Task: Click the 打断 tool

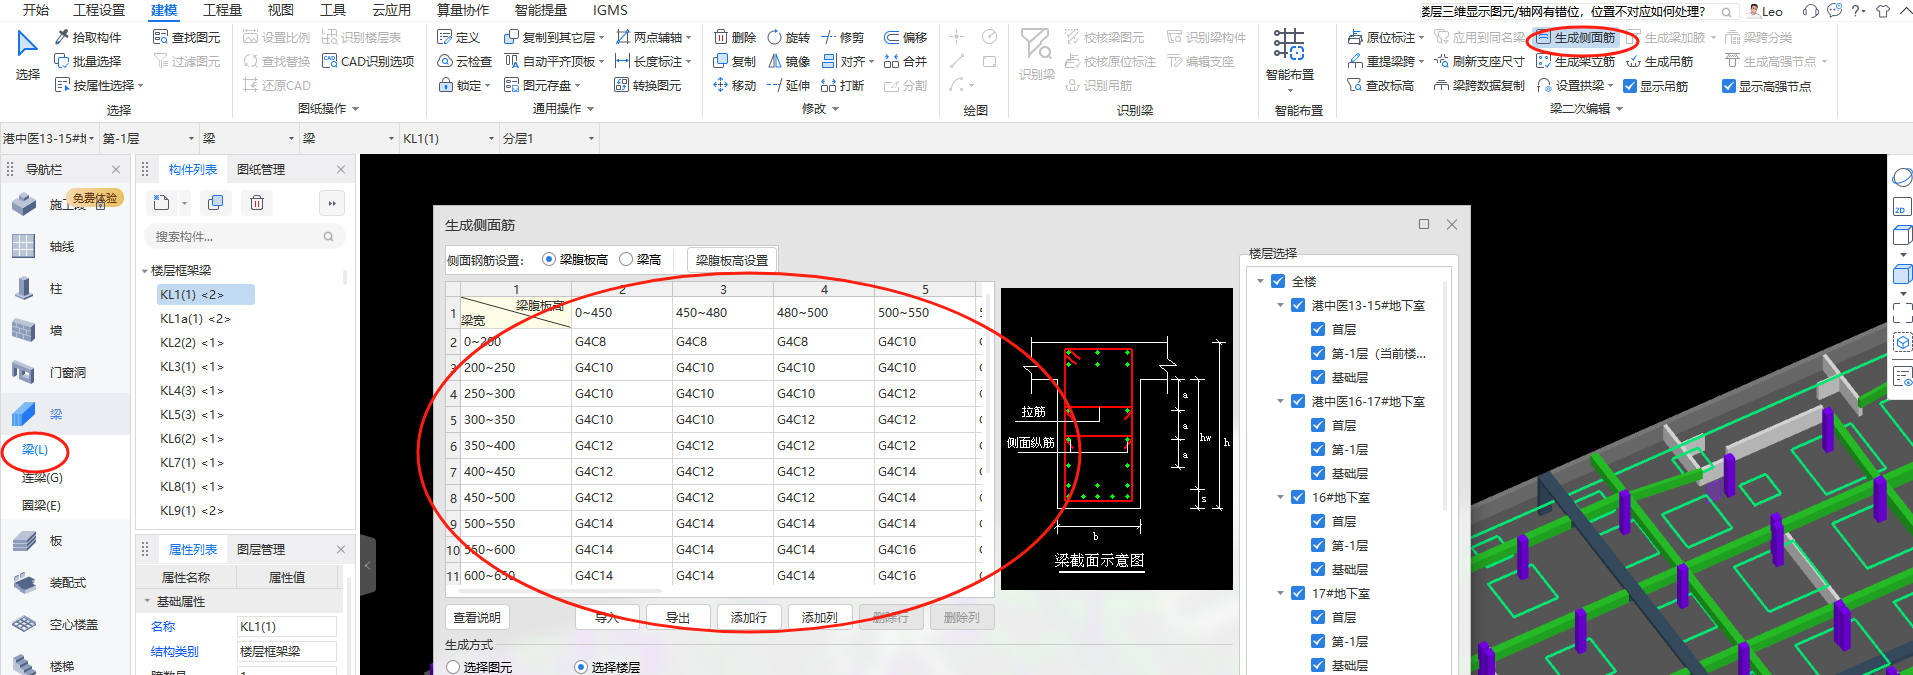Action: coord(843,85)
